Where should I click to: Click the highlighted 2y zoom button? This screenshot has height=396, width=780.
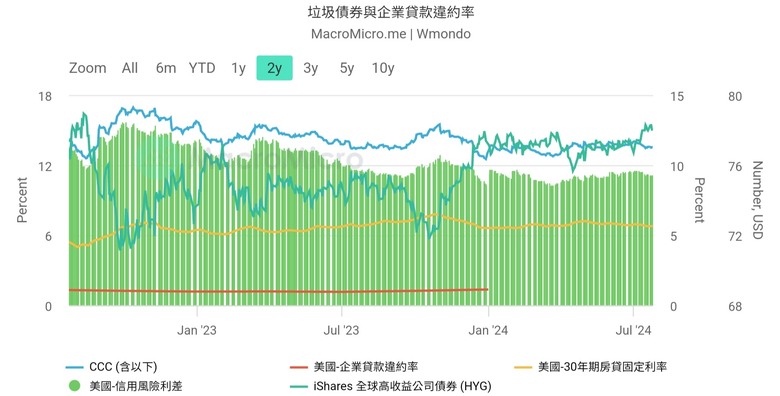(275, 68)
